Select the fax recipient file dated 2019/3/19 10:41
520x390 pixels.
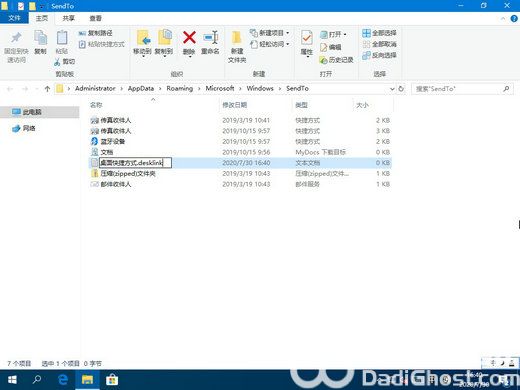(240, 120)
